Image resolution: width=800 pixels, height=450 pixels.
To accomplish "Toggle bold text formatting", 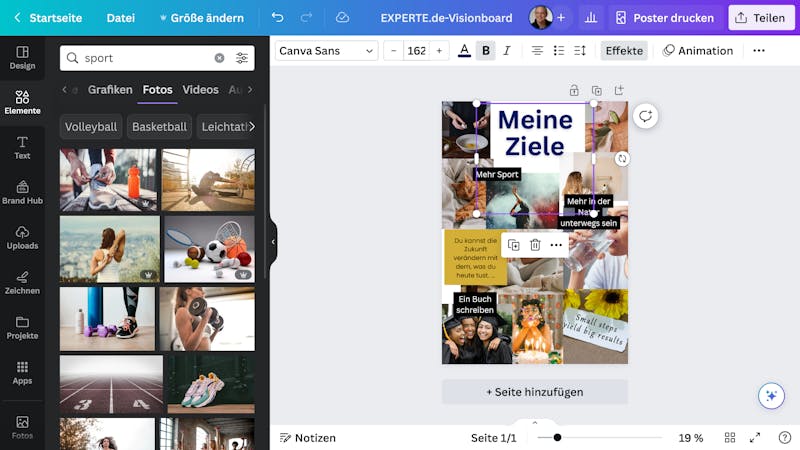I will click(486, 51).
